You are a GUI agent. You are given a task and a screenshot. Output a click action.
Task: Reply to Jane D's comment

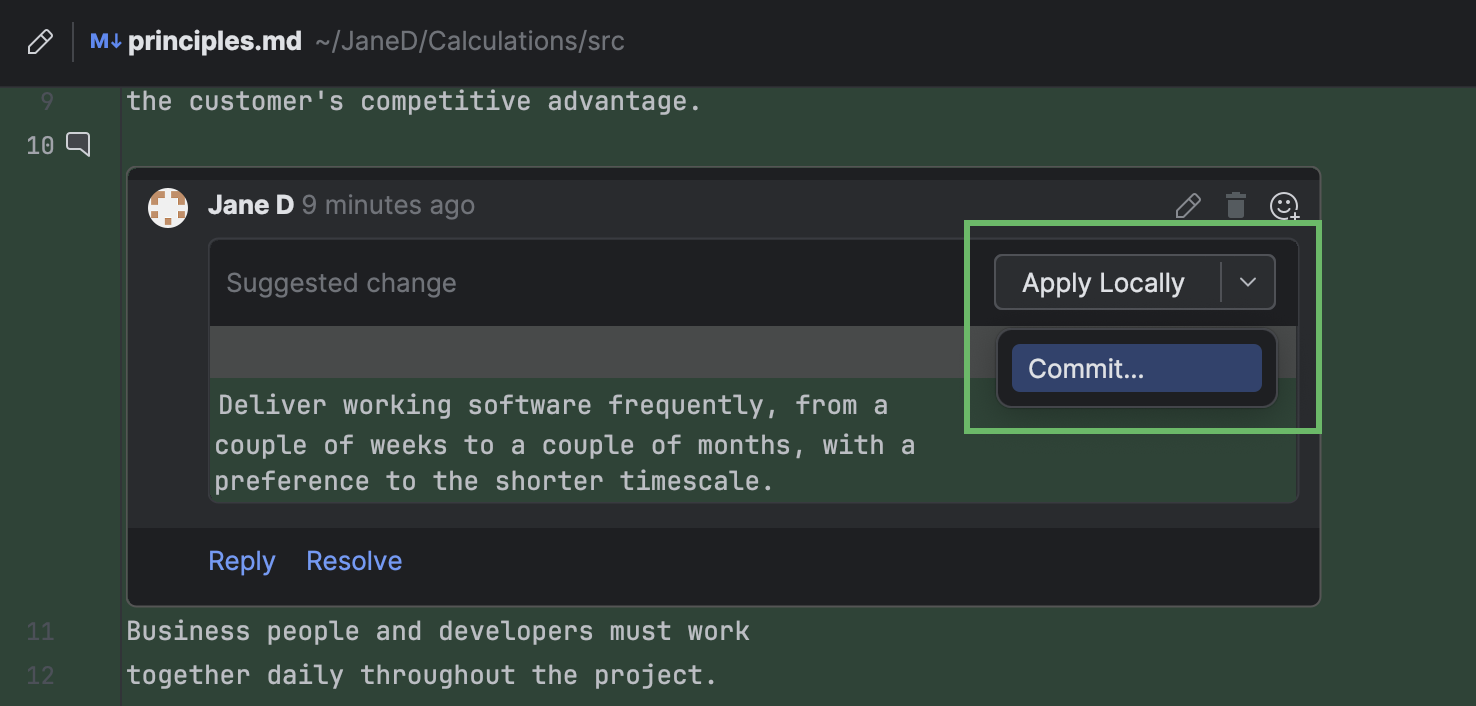tap(241, 560)
